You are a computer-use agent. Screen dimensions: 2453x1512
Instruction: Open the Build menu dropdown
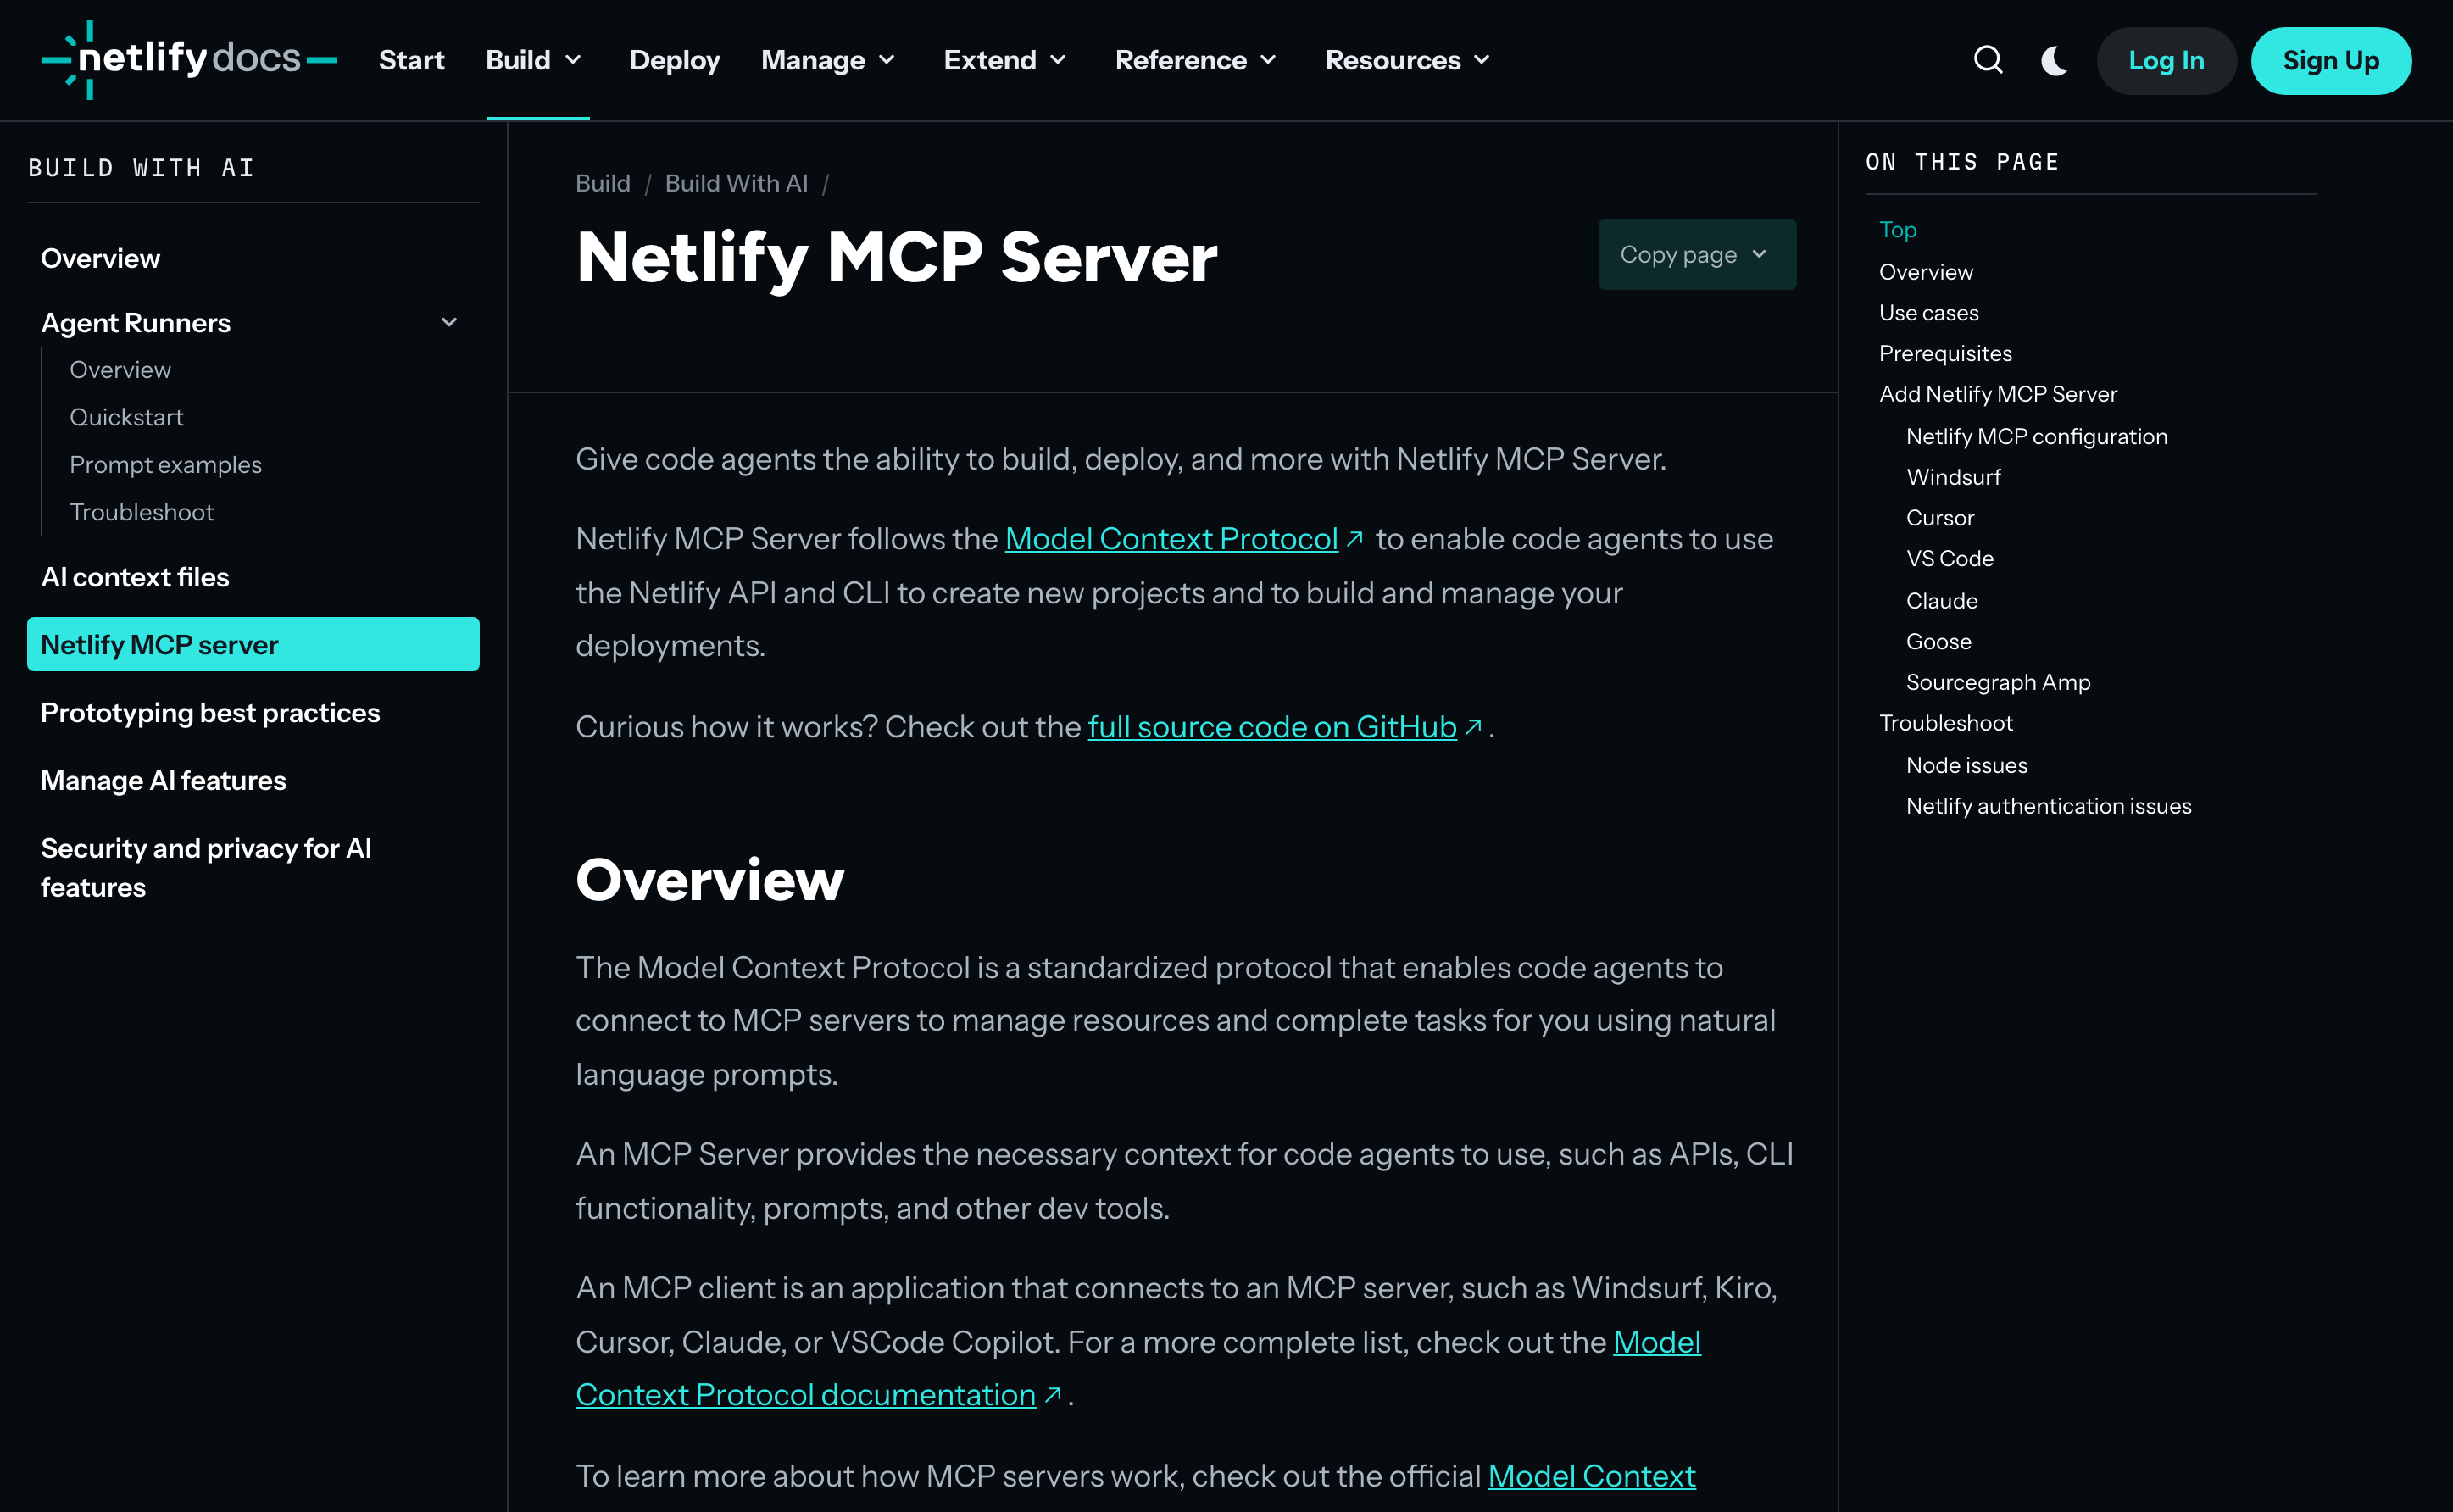534,60
